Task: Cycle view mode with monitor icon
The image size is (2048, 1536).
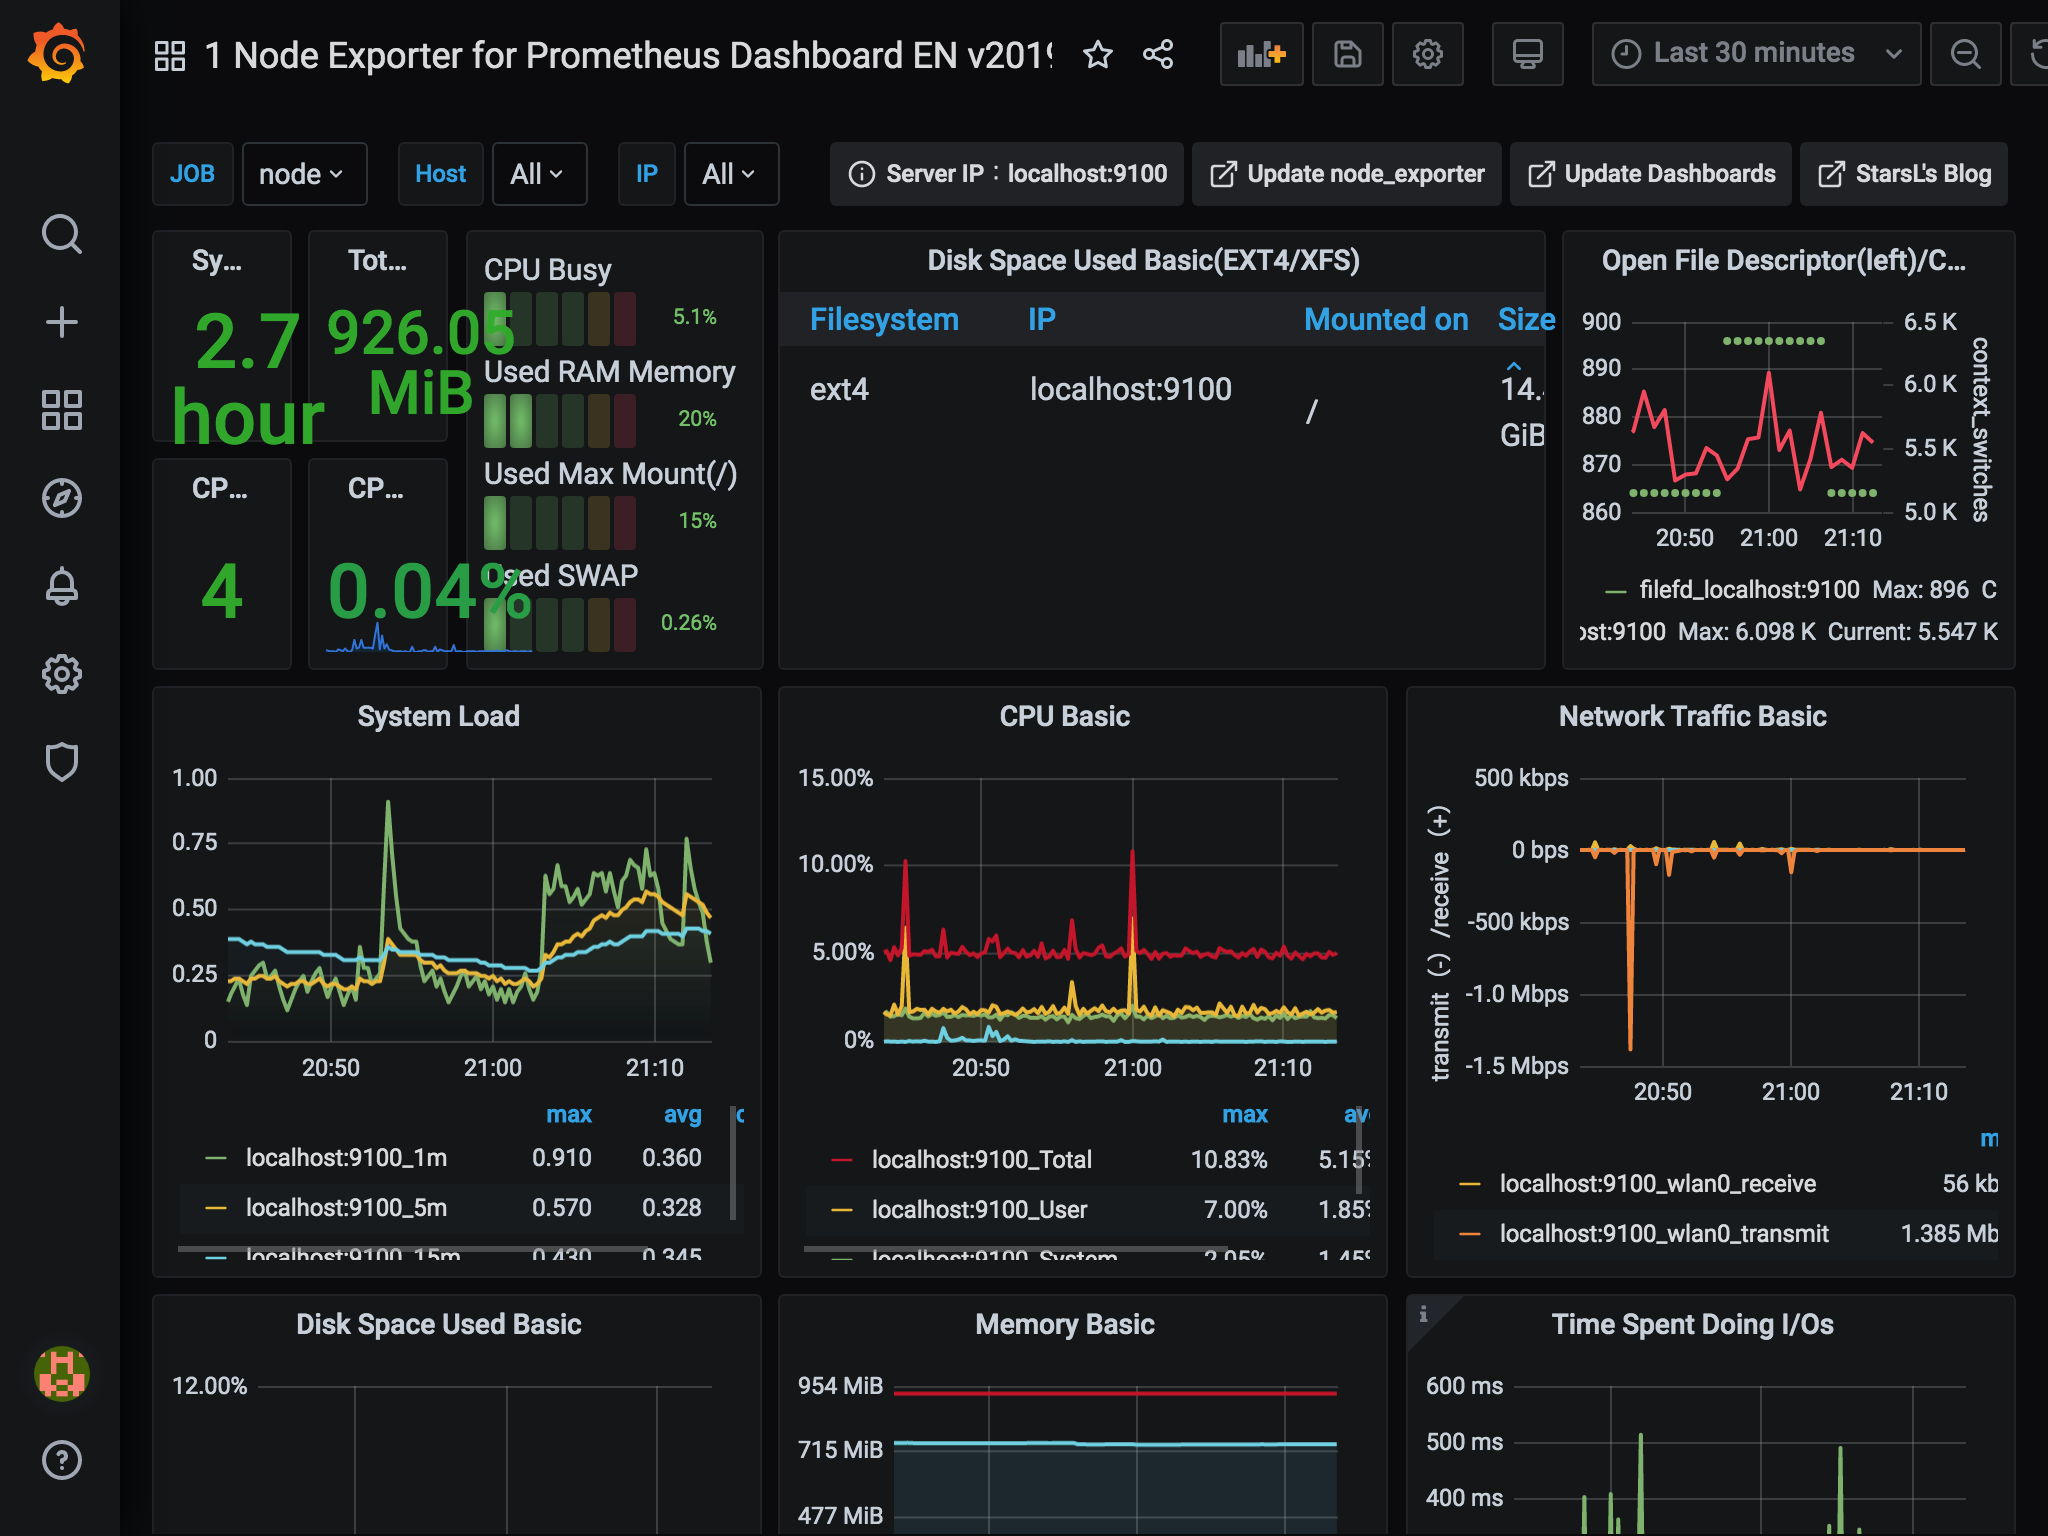Action: click(1527, 54)
